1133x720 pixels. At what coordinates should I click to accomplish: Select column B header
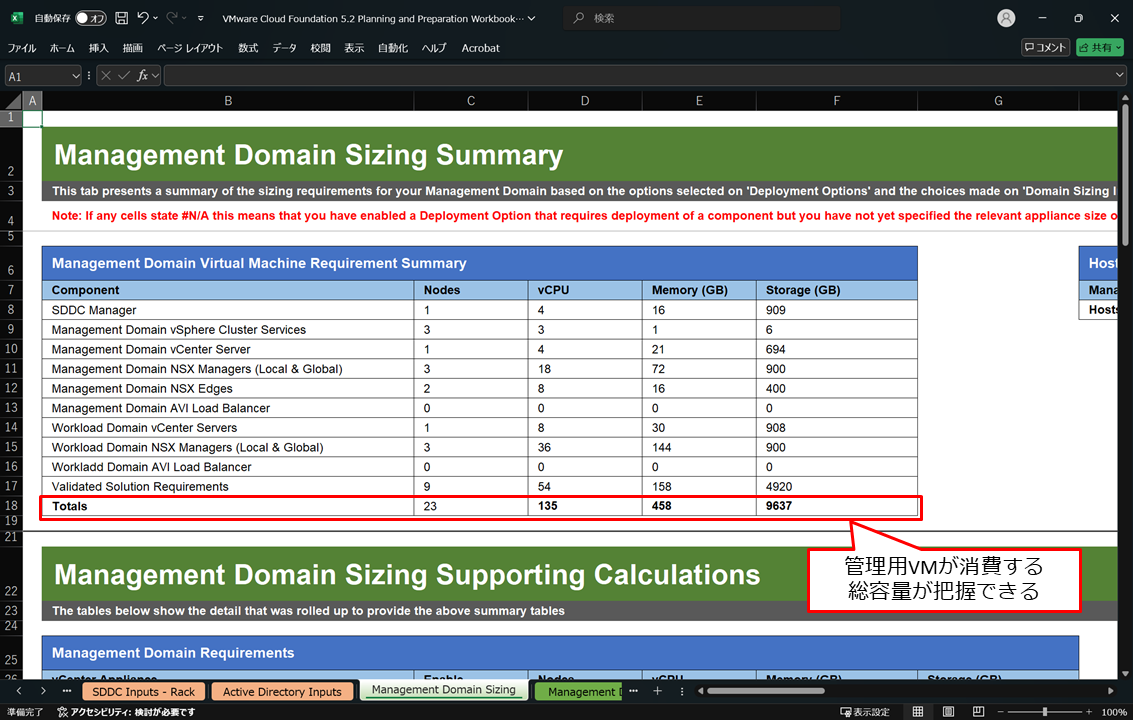click(228, 101)
